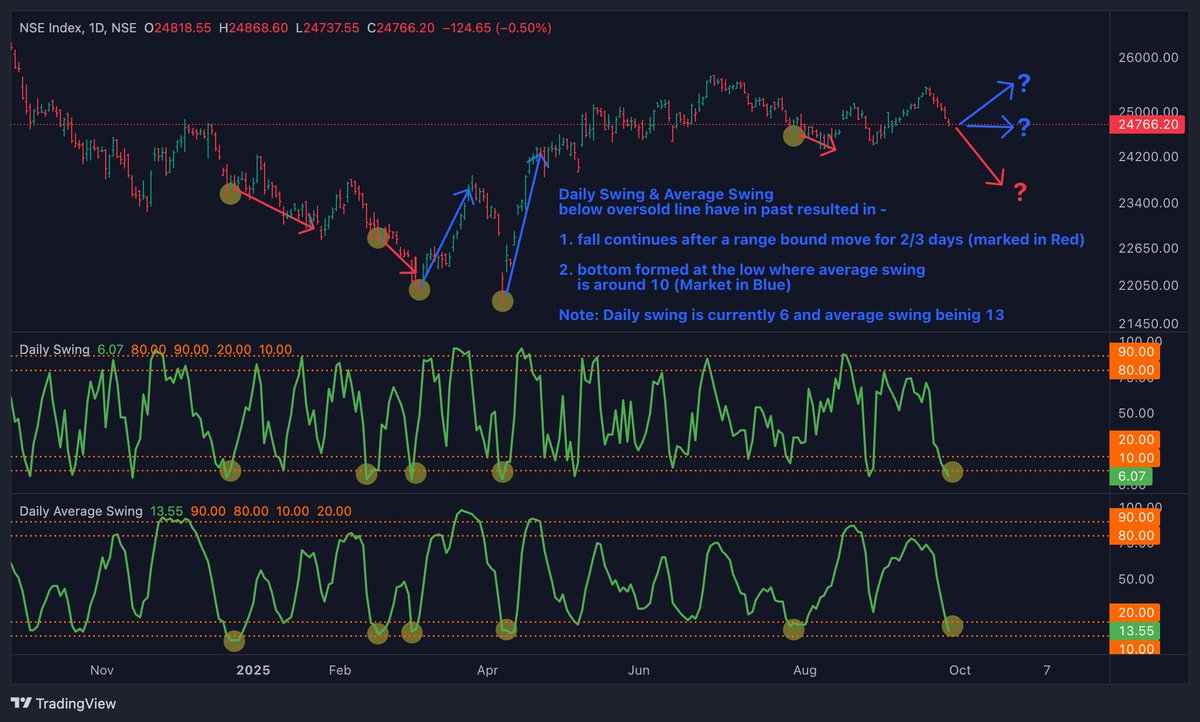The width and height of the screenshot is (1200, 722).
Task: Click the Apr label on the time axis
Action: point(487,670)
